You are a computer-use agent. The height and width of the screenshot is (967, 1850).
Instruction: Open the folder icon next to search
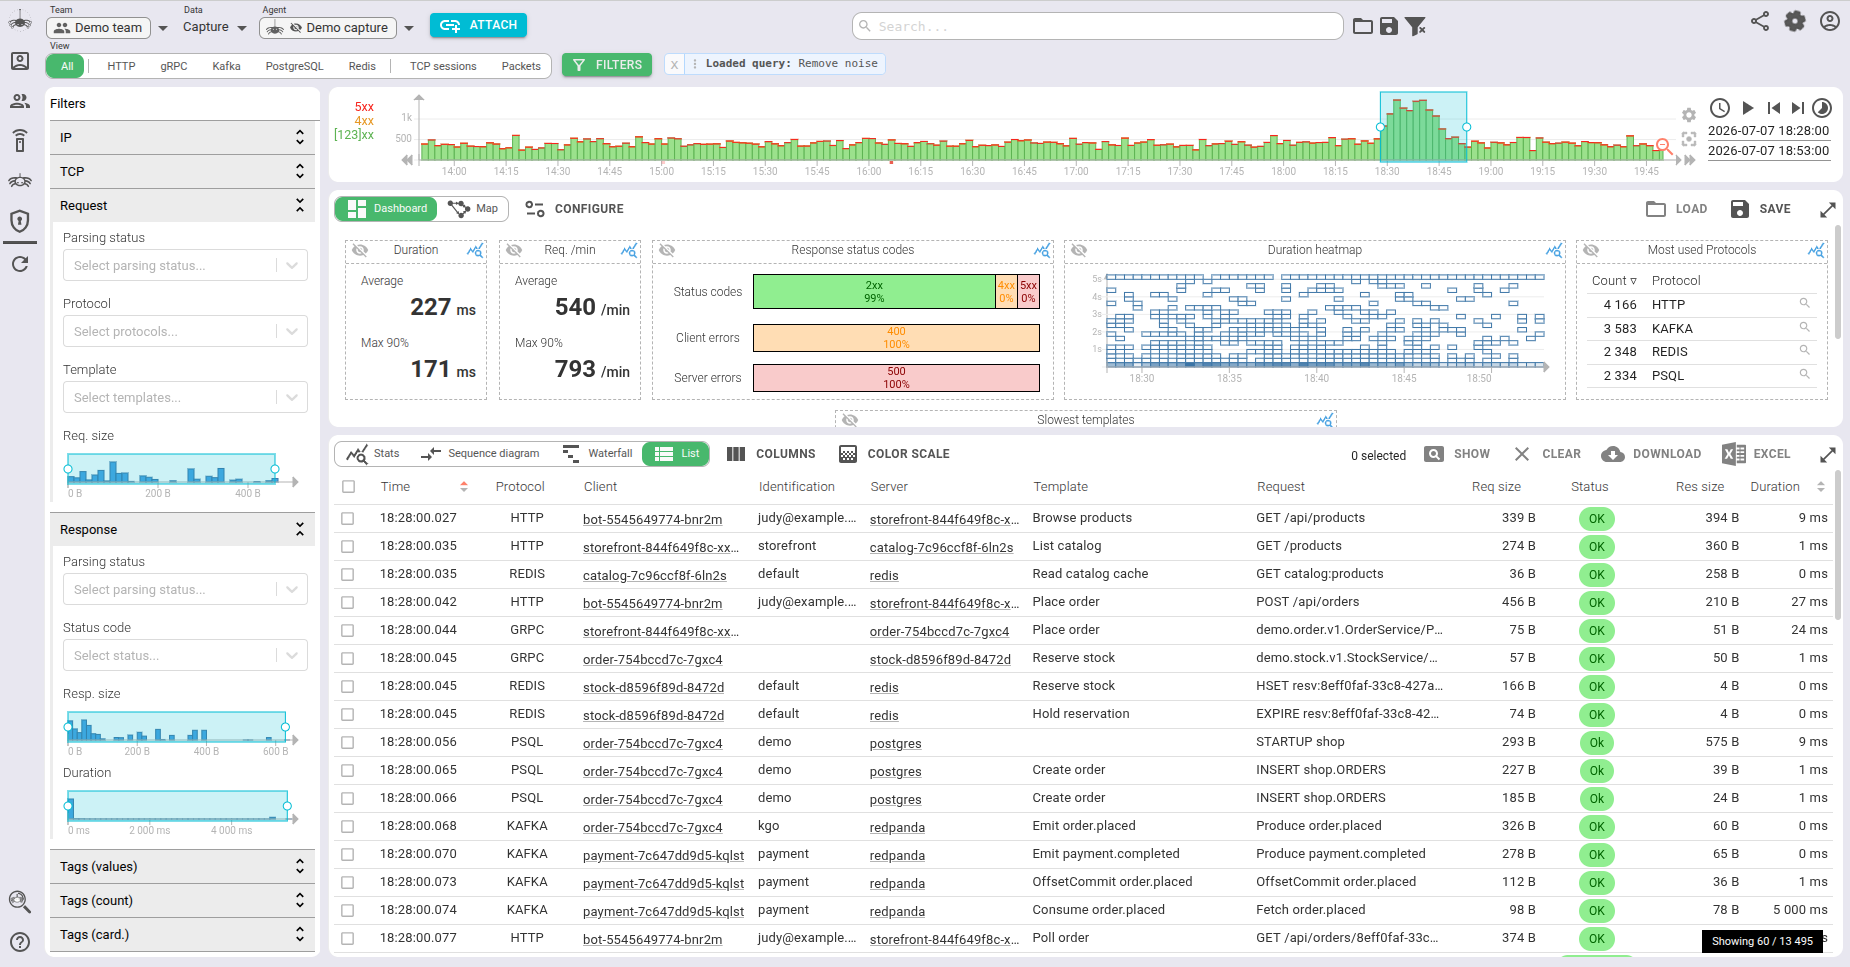(1362, 26)
